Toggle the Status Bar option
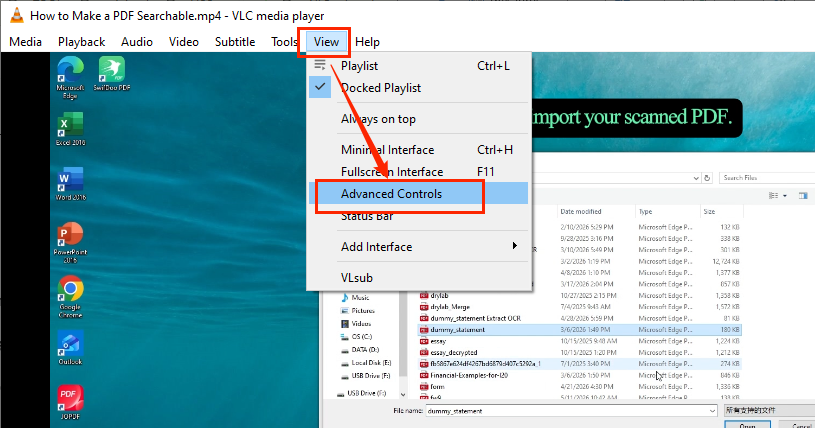Image resolution: width=815 pixels, height=428 pixels. 419,216
